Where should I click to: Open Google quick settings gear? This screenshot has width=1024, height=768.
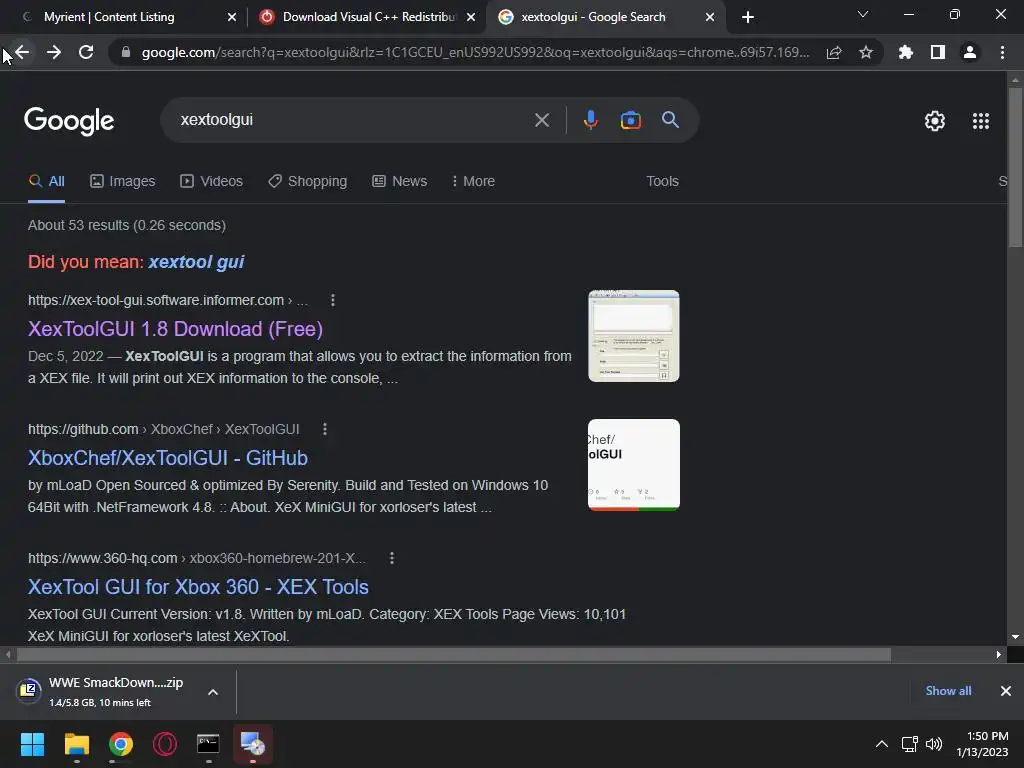point(935,121)
